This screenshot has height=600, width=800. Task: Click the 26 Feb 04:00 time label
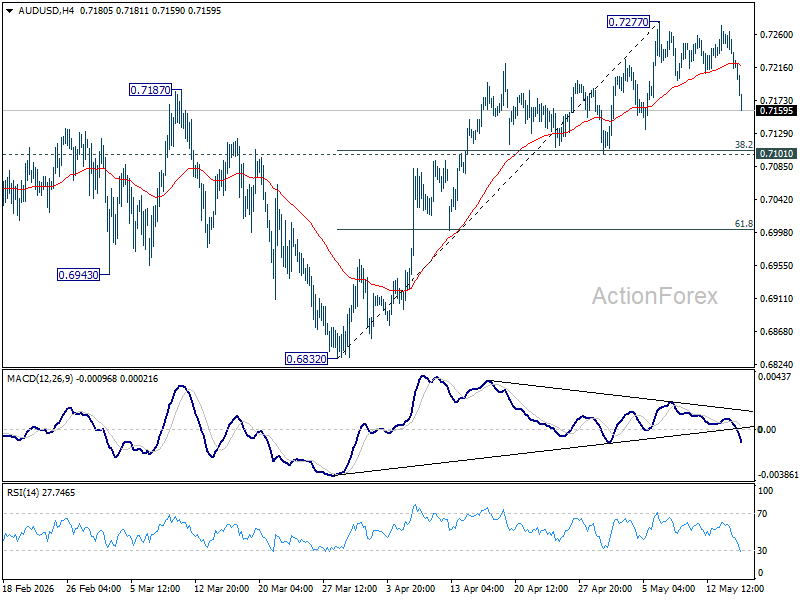[93, 589]
